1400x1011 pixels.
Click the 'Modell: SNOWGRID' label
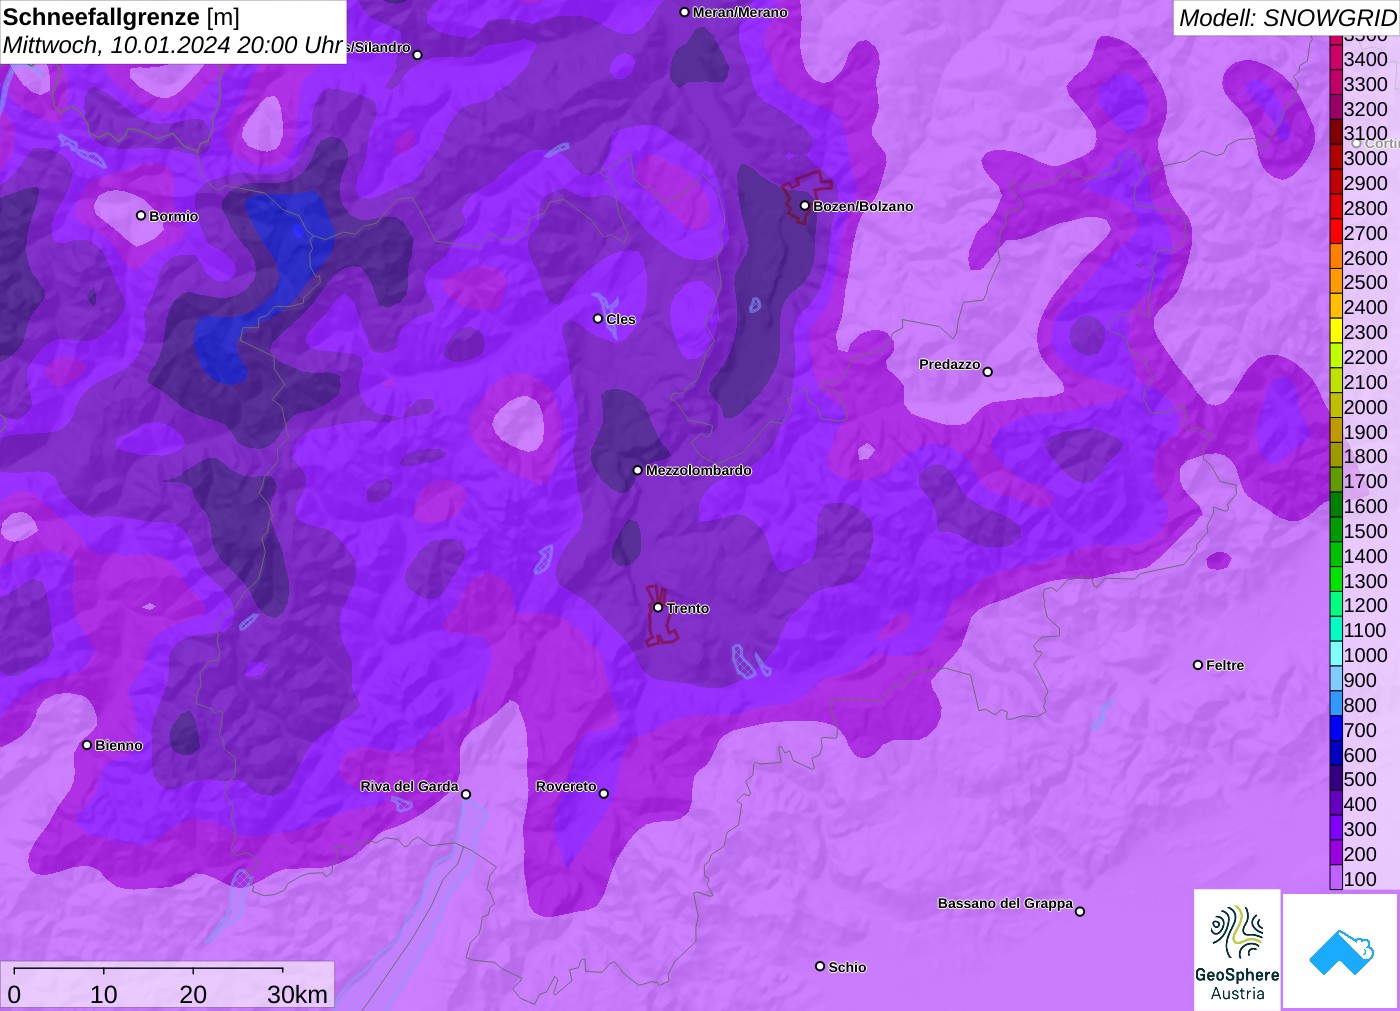1287,17
